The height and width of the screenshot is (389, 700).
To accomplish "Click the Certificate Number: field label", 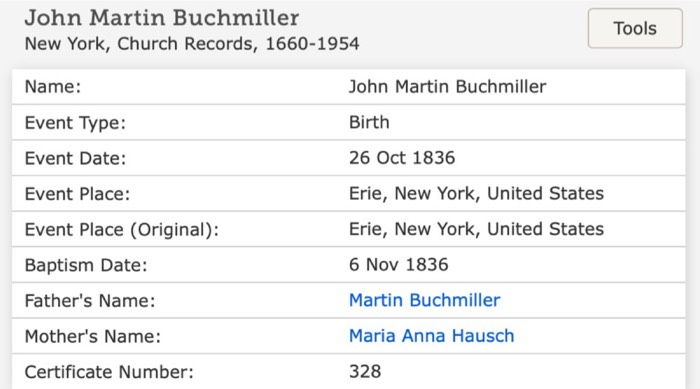I will [109, 372].
